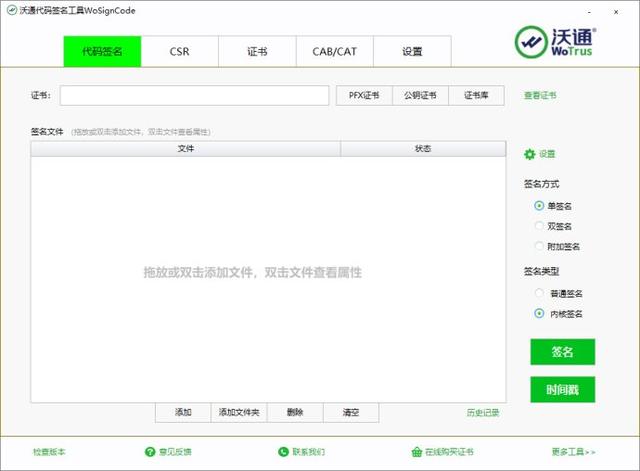Click the 设置 link beside the gear
This screenshot has width=640, height=471.
pyautogui.click(x=547, y=154)
